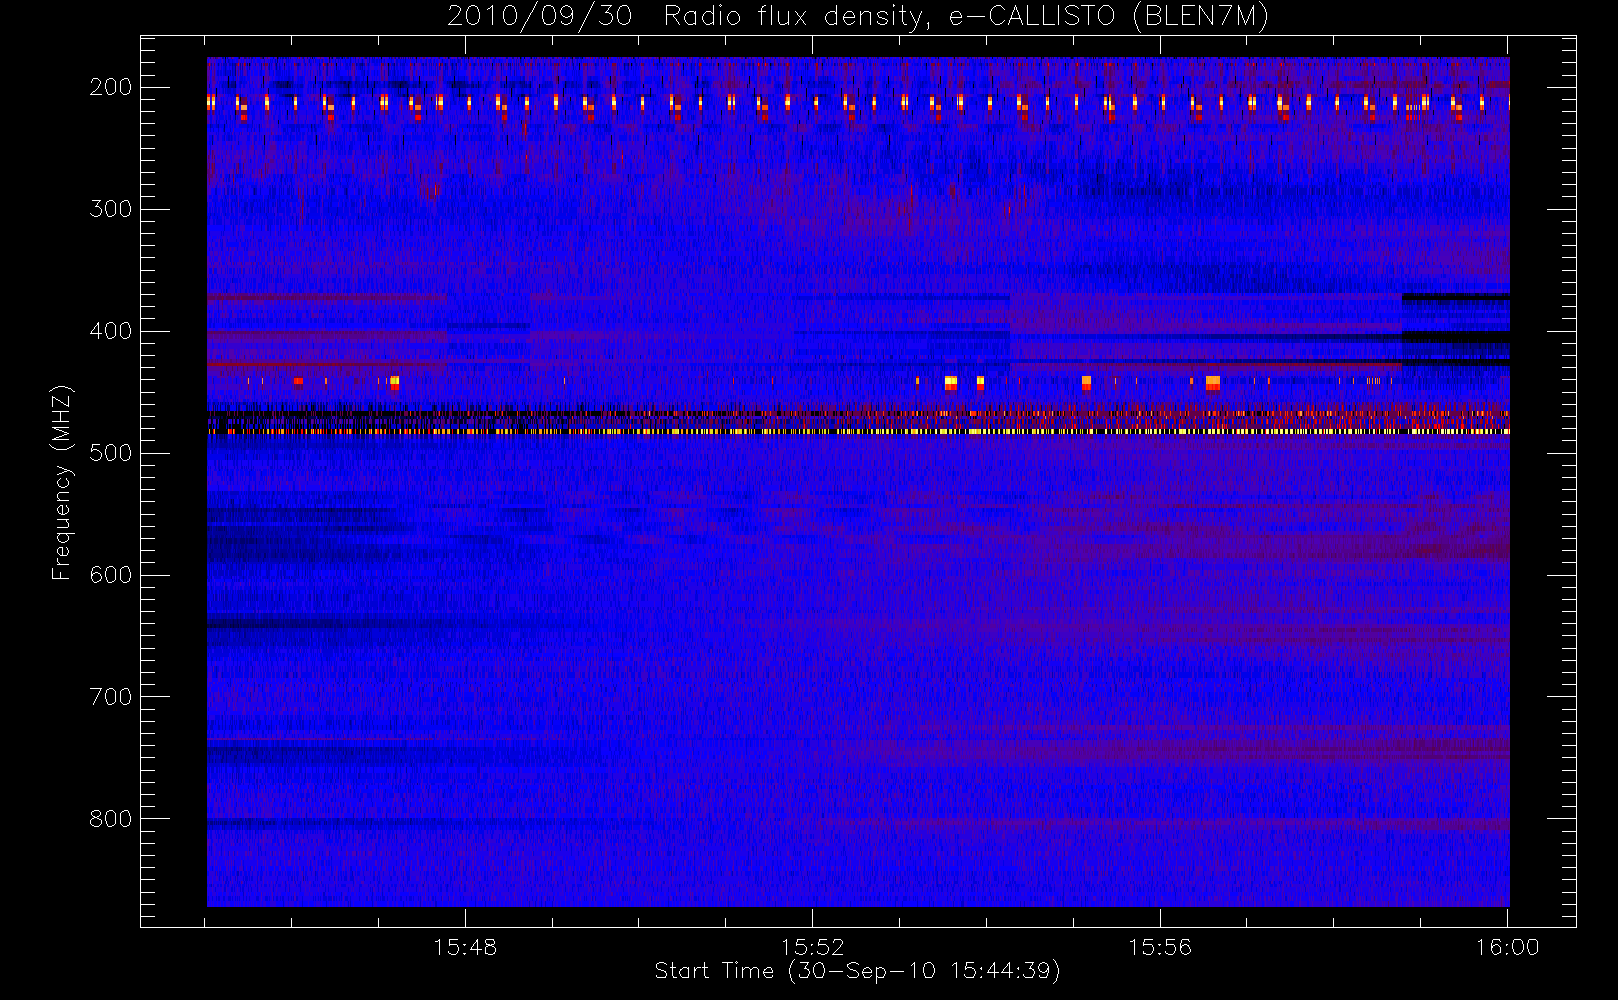Image resolution: width=1618 pixels, height=1000 pixels.
Task: Click the 15:52 time axis label
Action: [812, 947]
